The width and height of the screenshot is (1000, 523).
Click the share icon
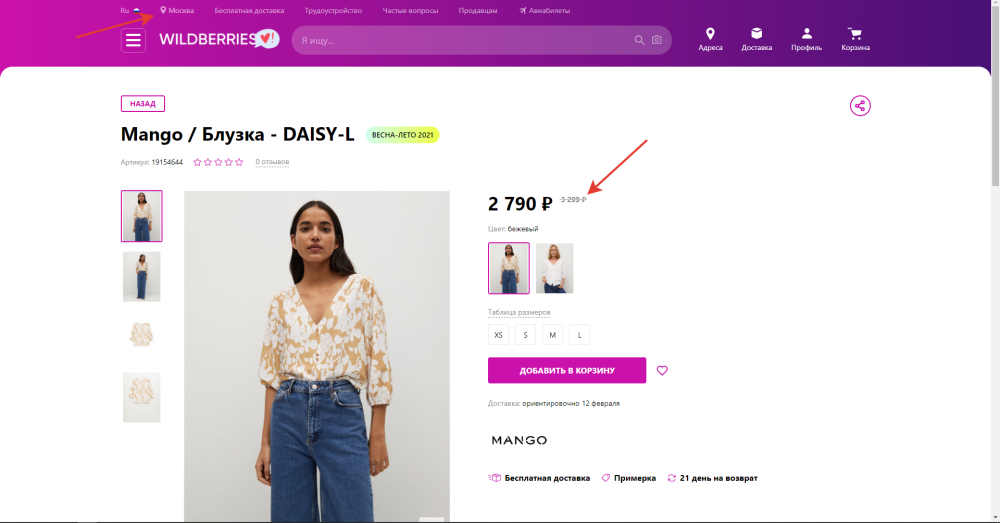[860, 106]
